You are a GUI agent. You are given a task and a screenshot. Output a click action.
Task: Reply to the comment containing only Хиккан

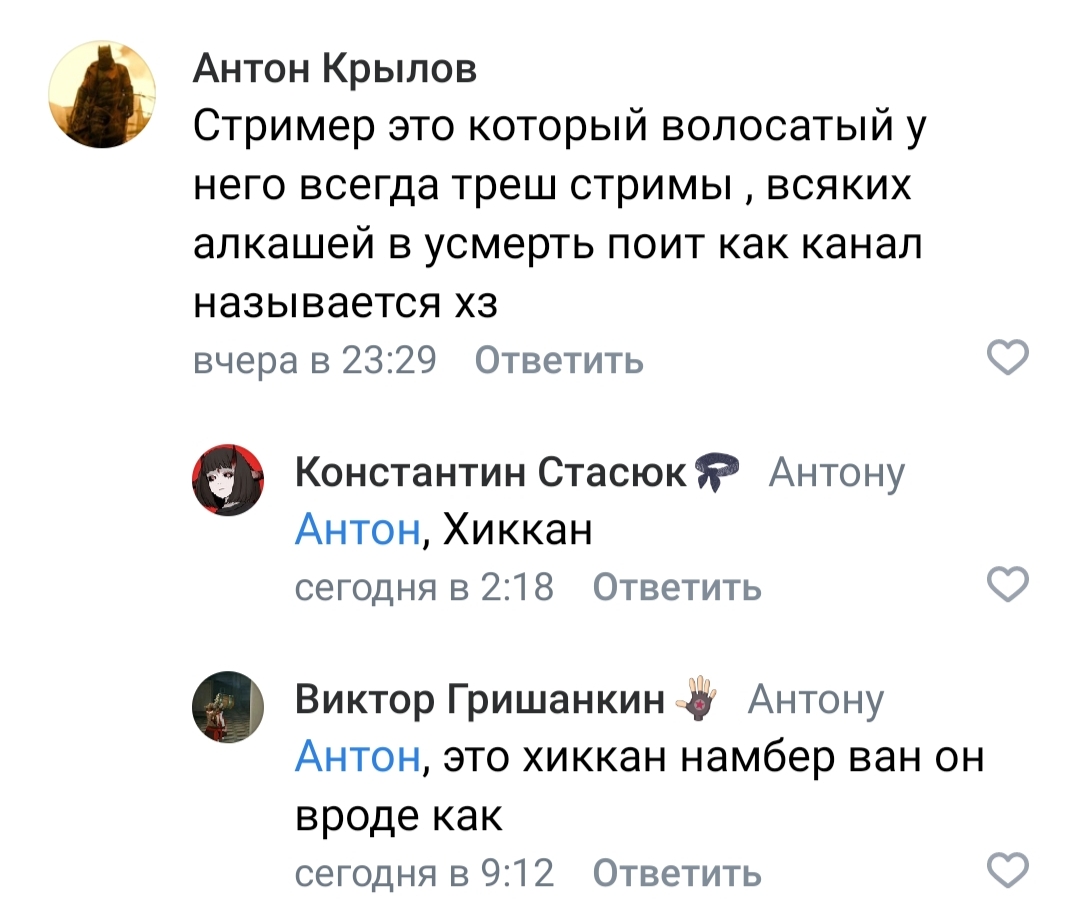tap(677, 587)
